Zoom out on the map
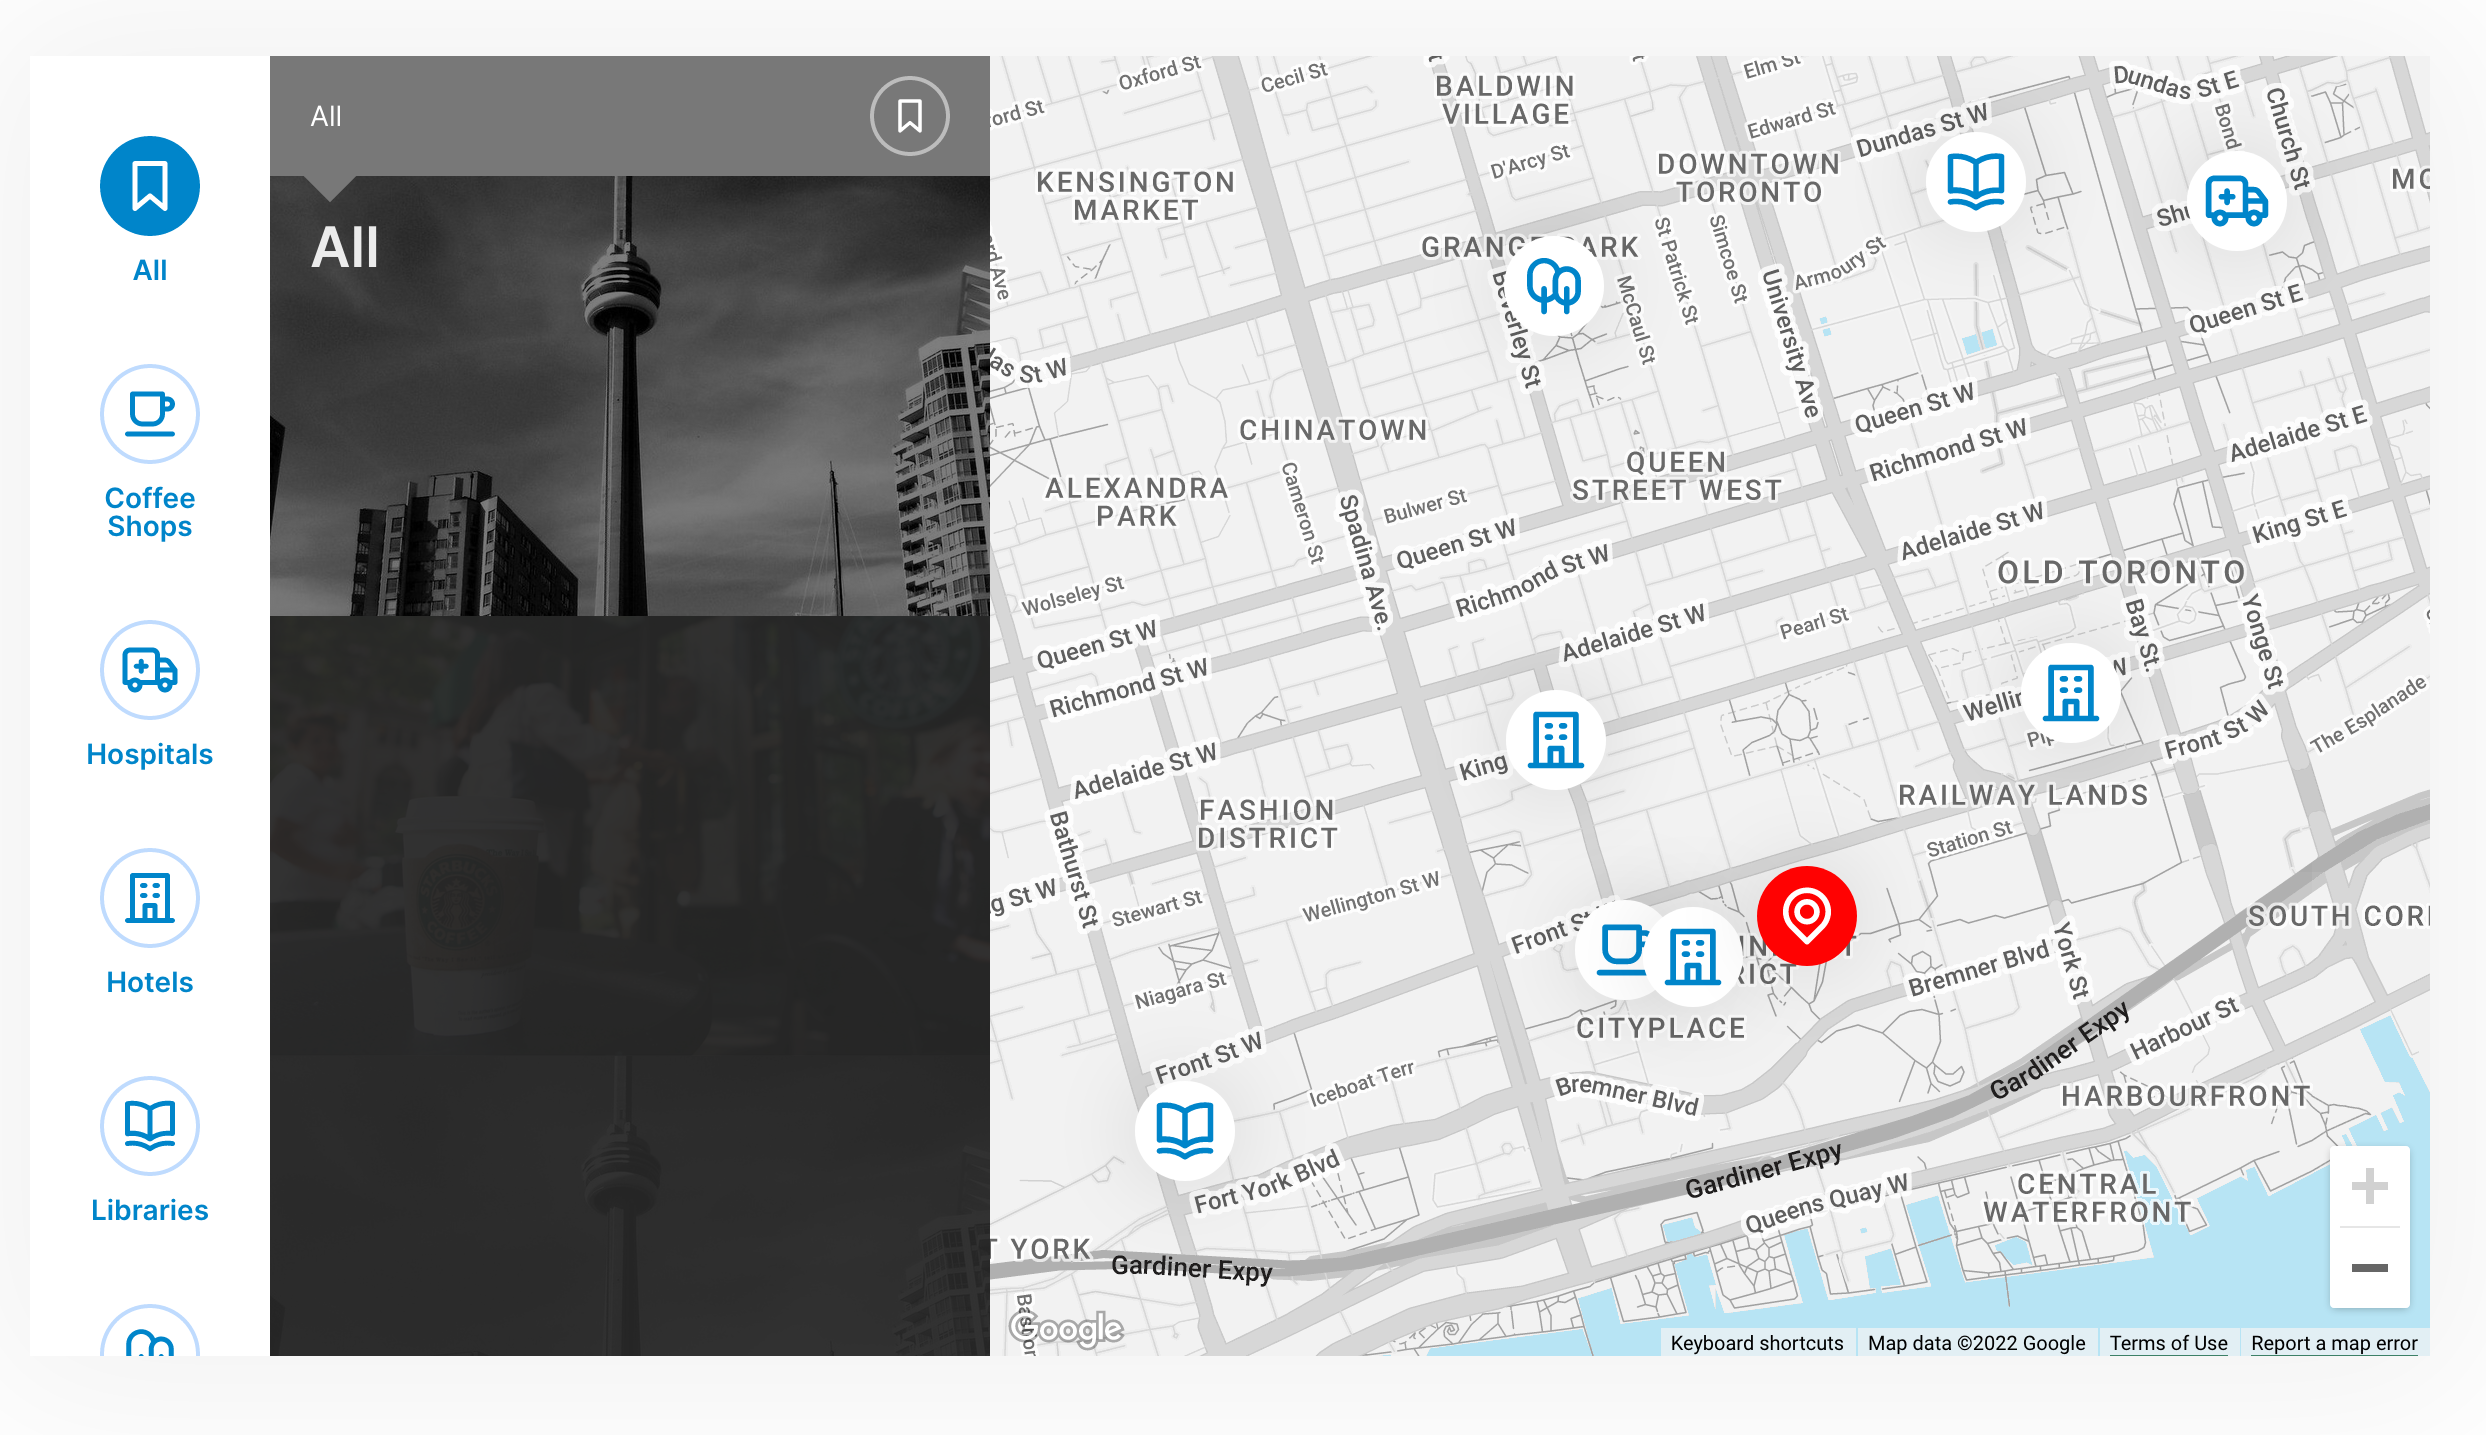Screen dimensions: 2486x1435 [x=2369, y=1268]
